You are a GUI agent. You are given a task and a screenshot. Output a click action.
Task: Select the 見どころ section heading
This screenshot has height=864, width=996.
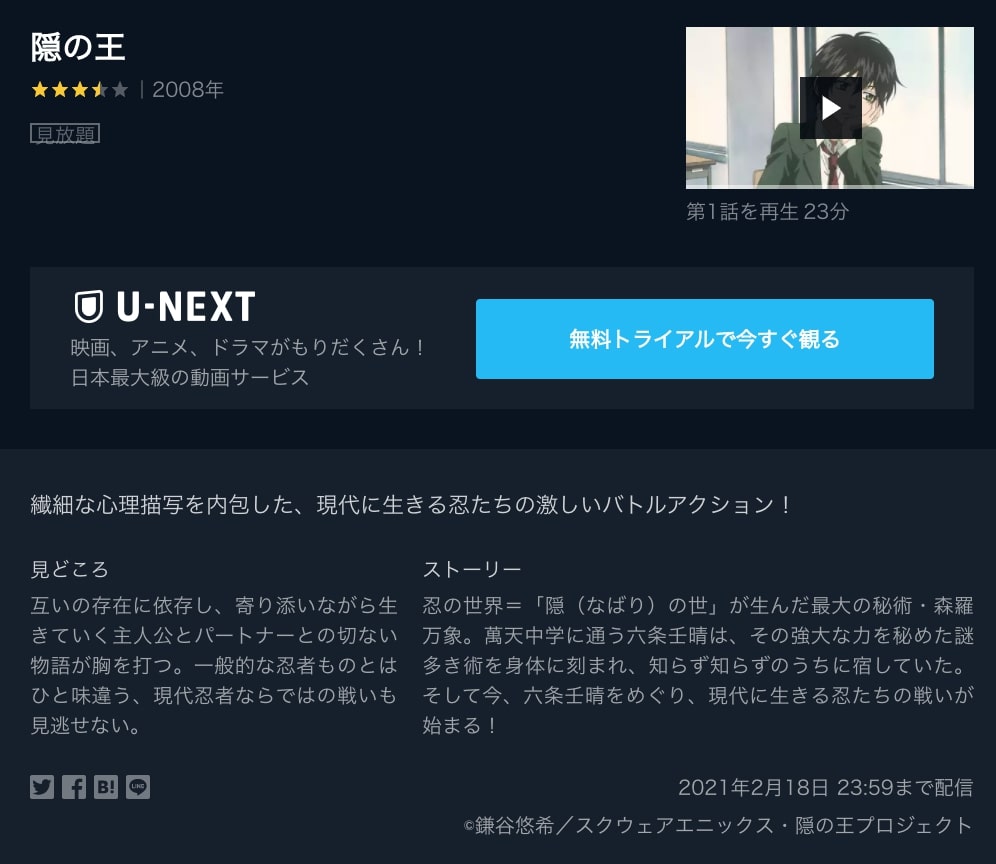coord(70,569)
